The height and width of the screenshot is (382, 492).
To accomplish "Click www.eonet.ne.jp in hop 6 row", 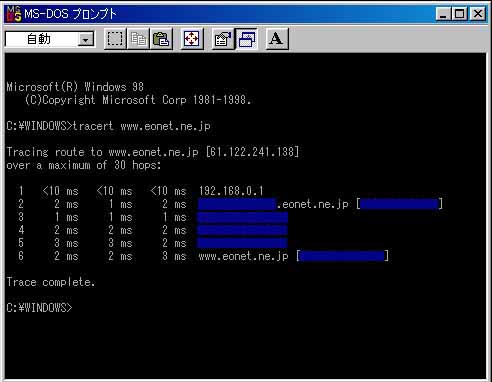I will coord(243,256).
